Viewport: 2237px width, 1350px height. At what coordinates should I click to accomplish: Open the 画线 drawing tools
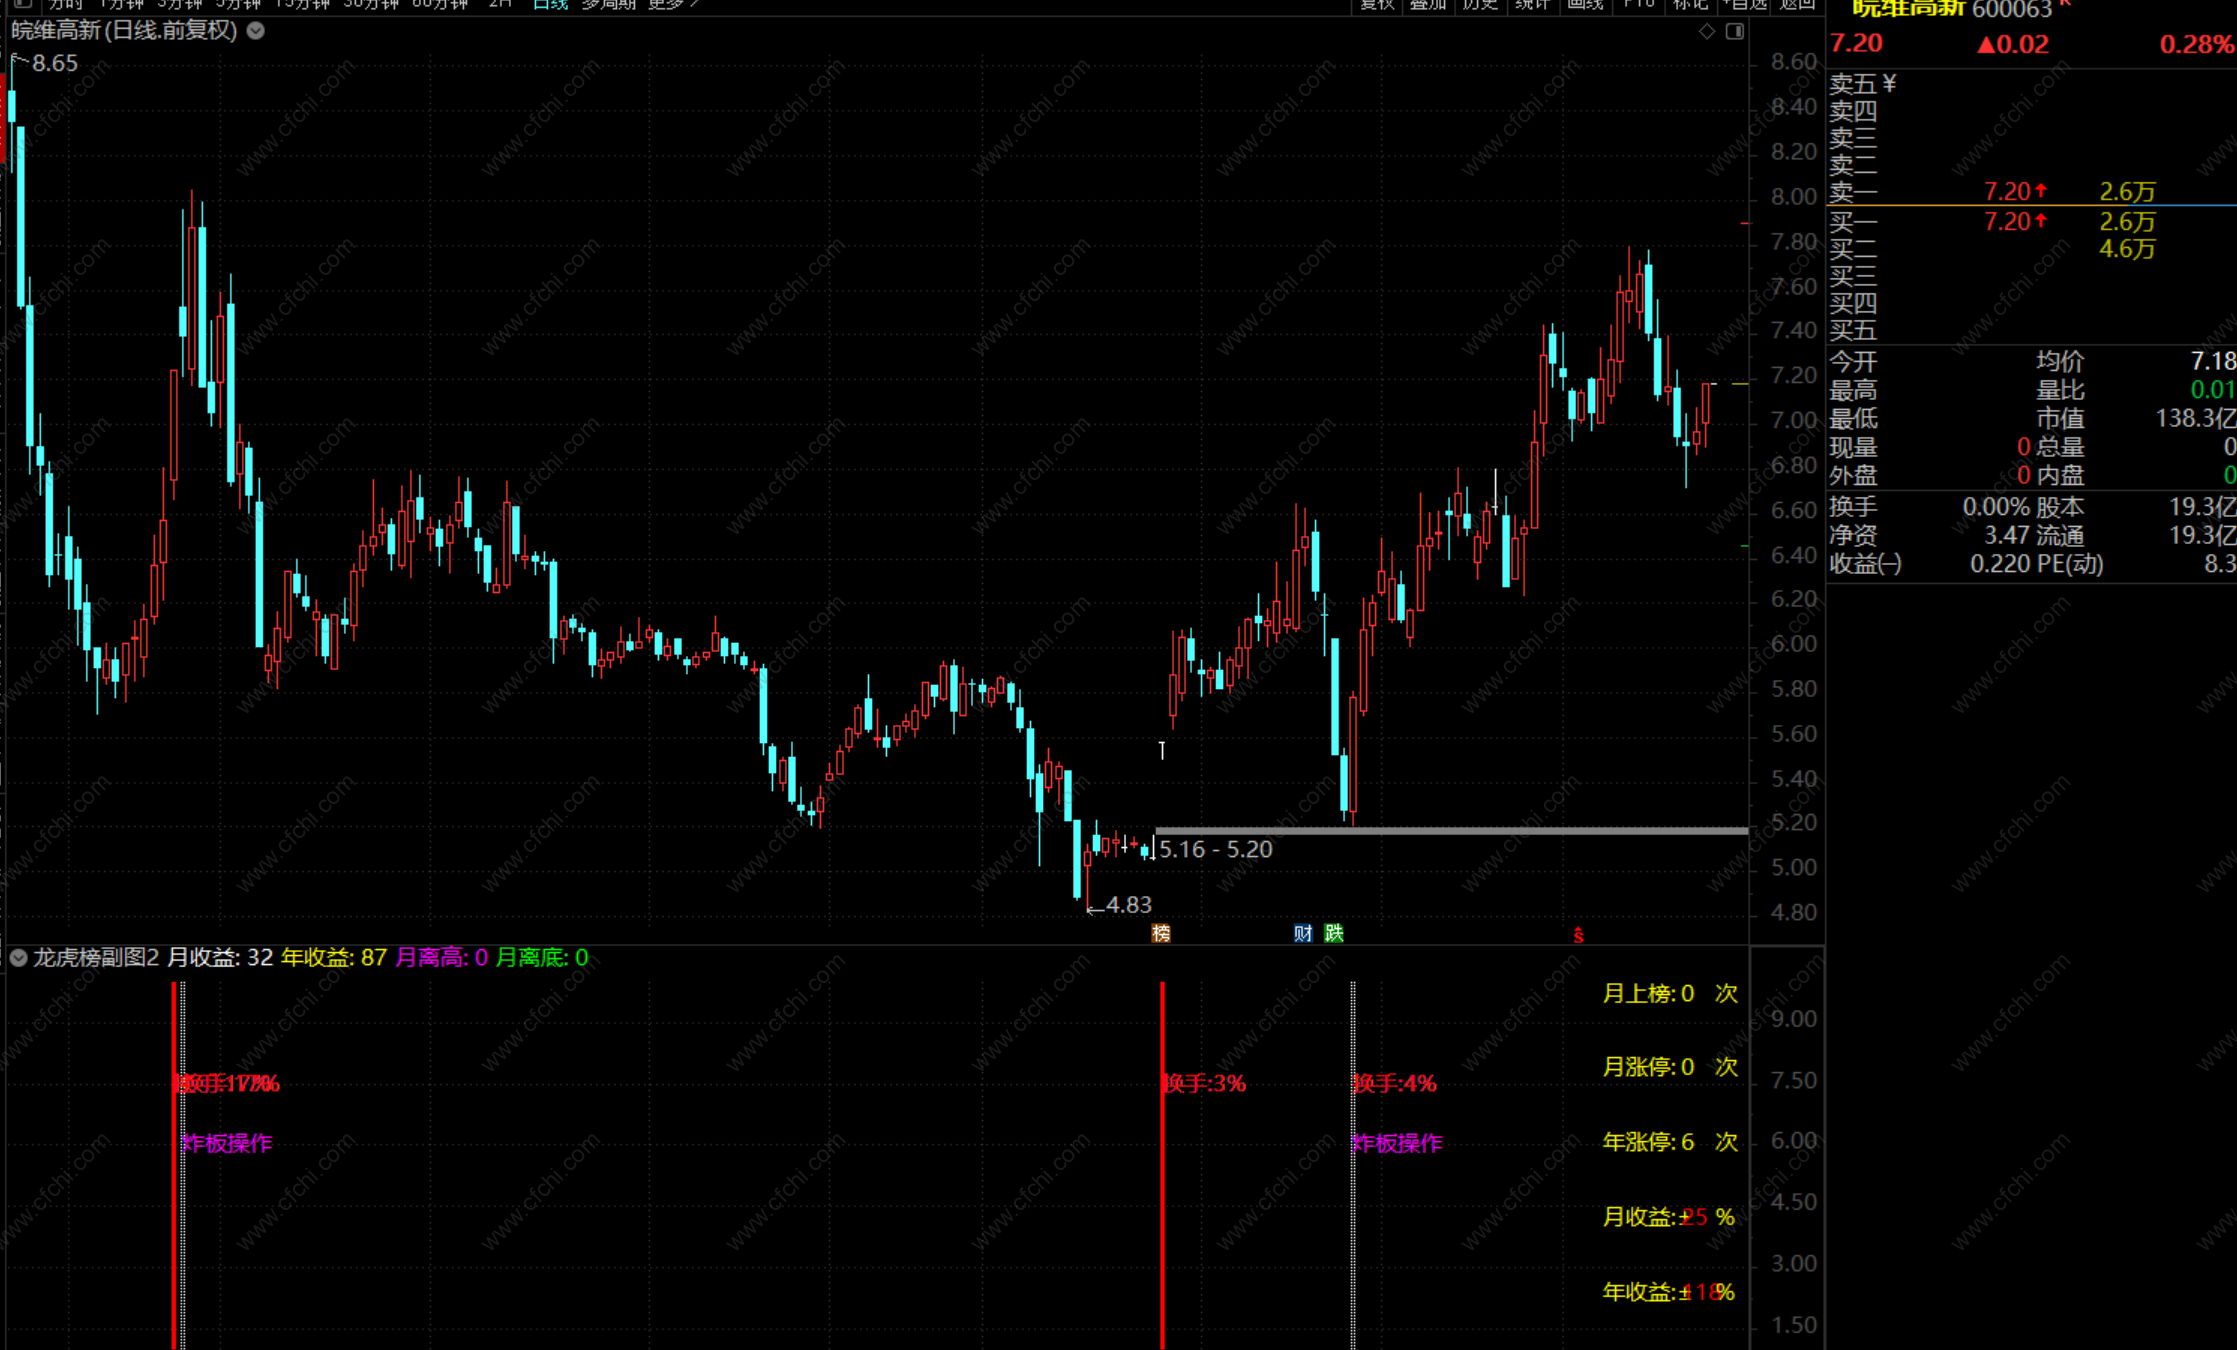click(1585, 4)
